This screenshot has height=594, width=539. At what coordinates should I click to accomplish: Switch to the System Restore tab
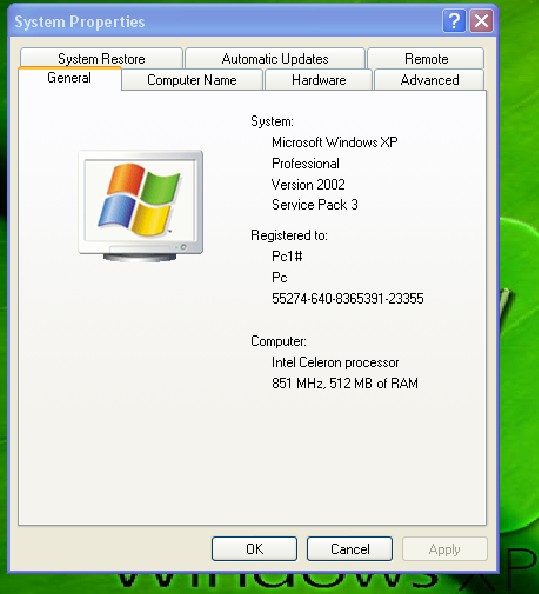point(102,58)
